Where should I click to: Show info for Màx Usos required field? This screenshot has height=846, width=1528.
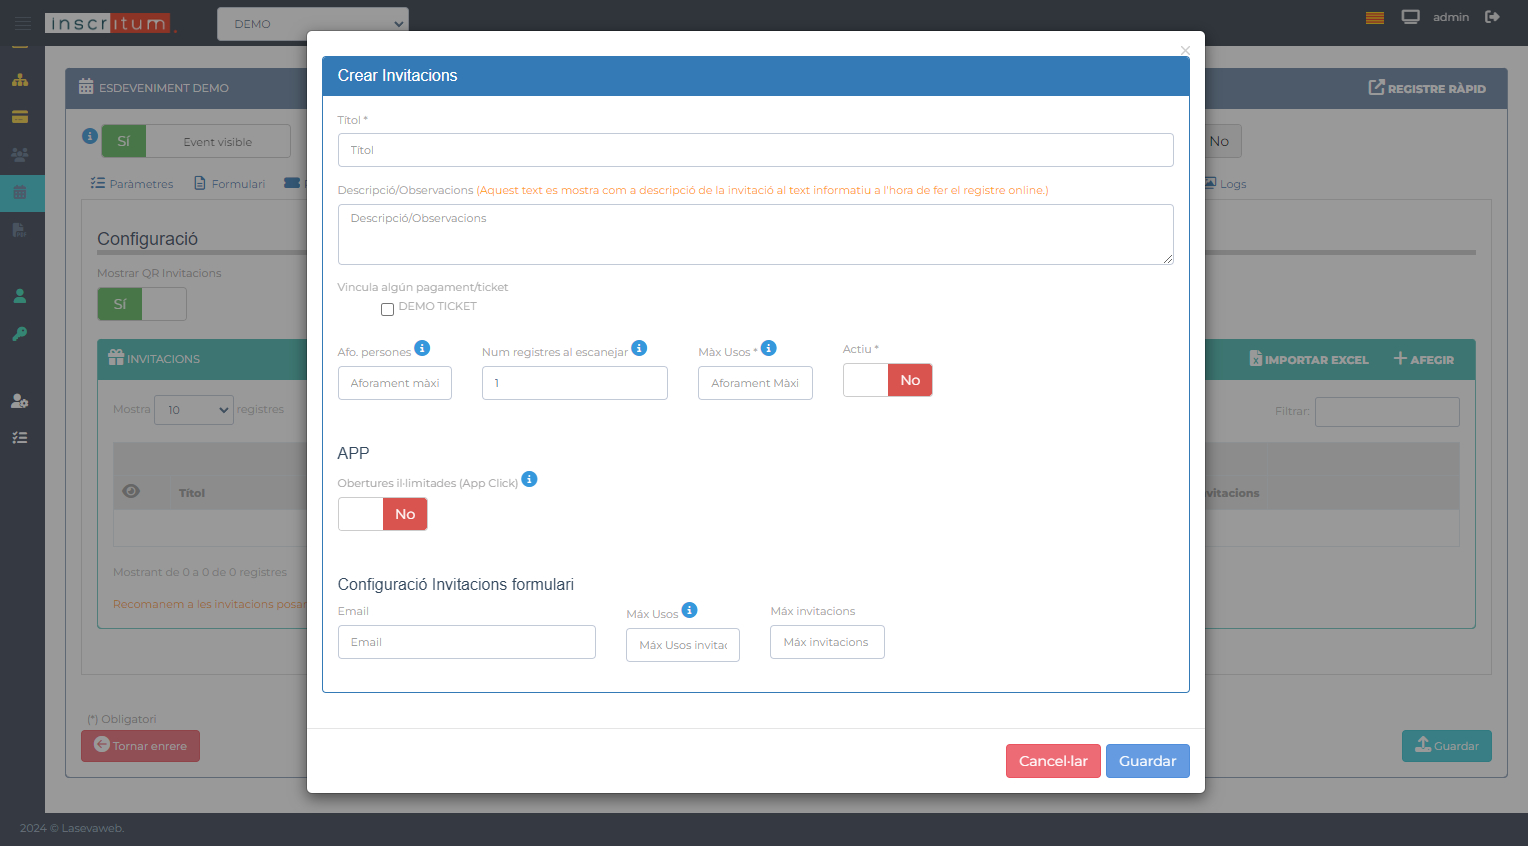(x=768, y=348)
